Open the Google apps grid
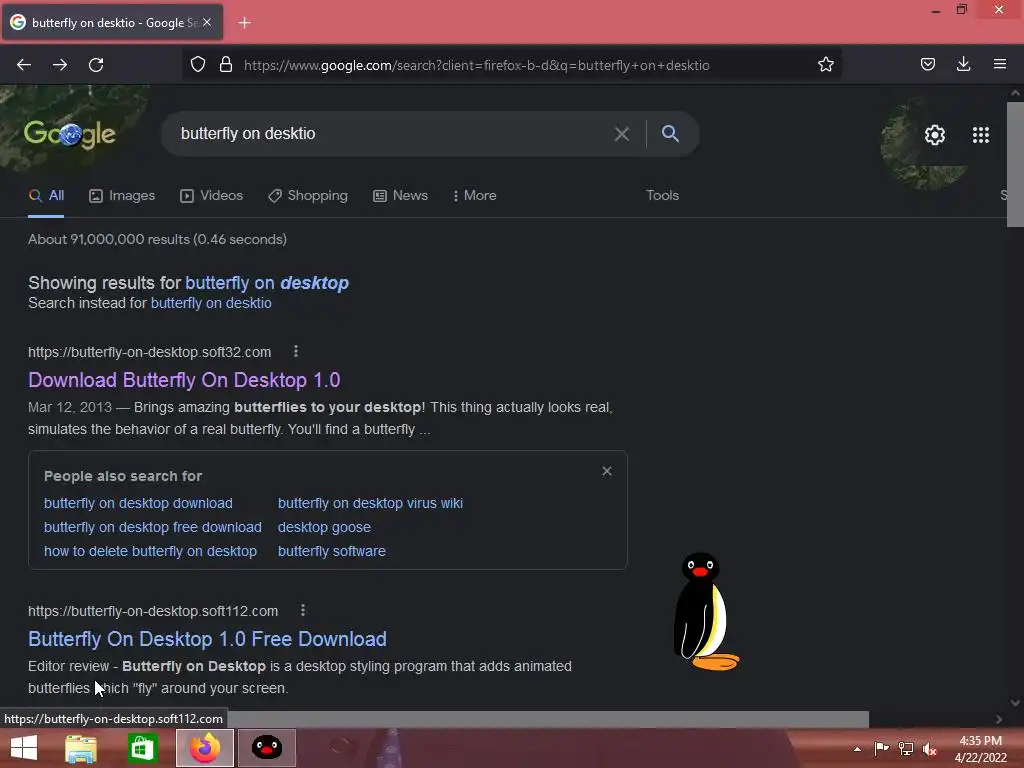1024x768 pixels. click(980, 135)
